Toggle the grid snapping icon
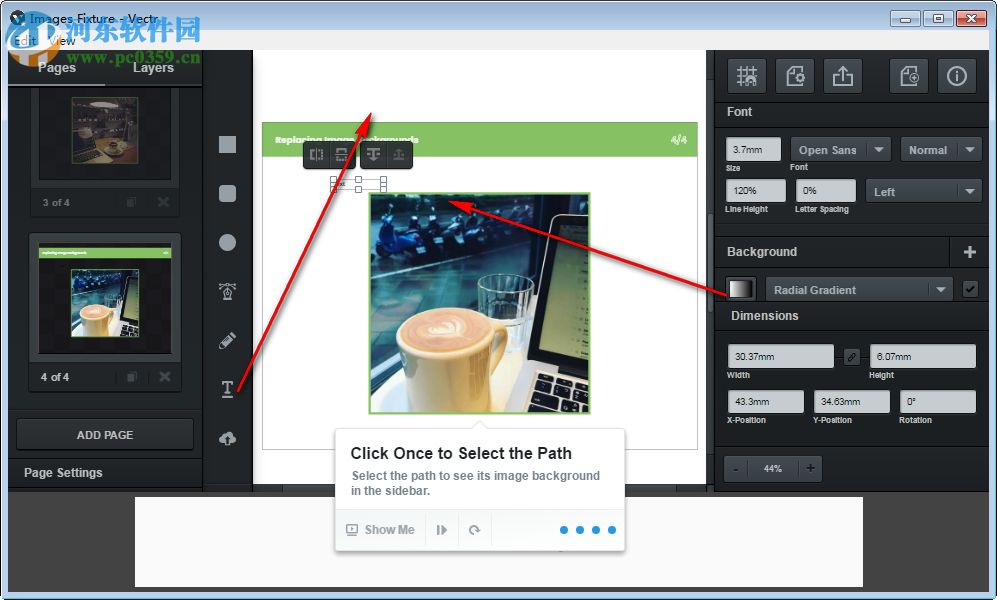This screenshot has width=997, height=600. click(x=746, y=76)
